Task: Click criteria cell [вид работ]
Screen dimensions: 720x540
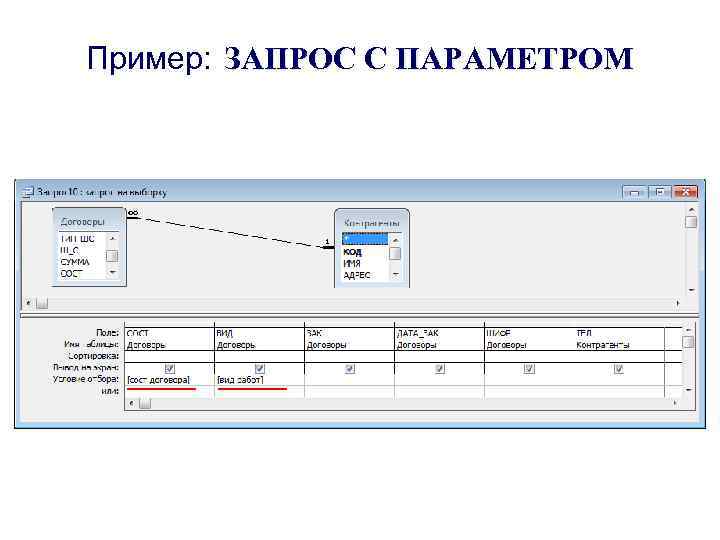Action: [259, 380]
